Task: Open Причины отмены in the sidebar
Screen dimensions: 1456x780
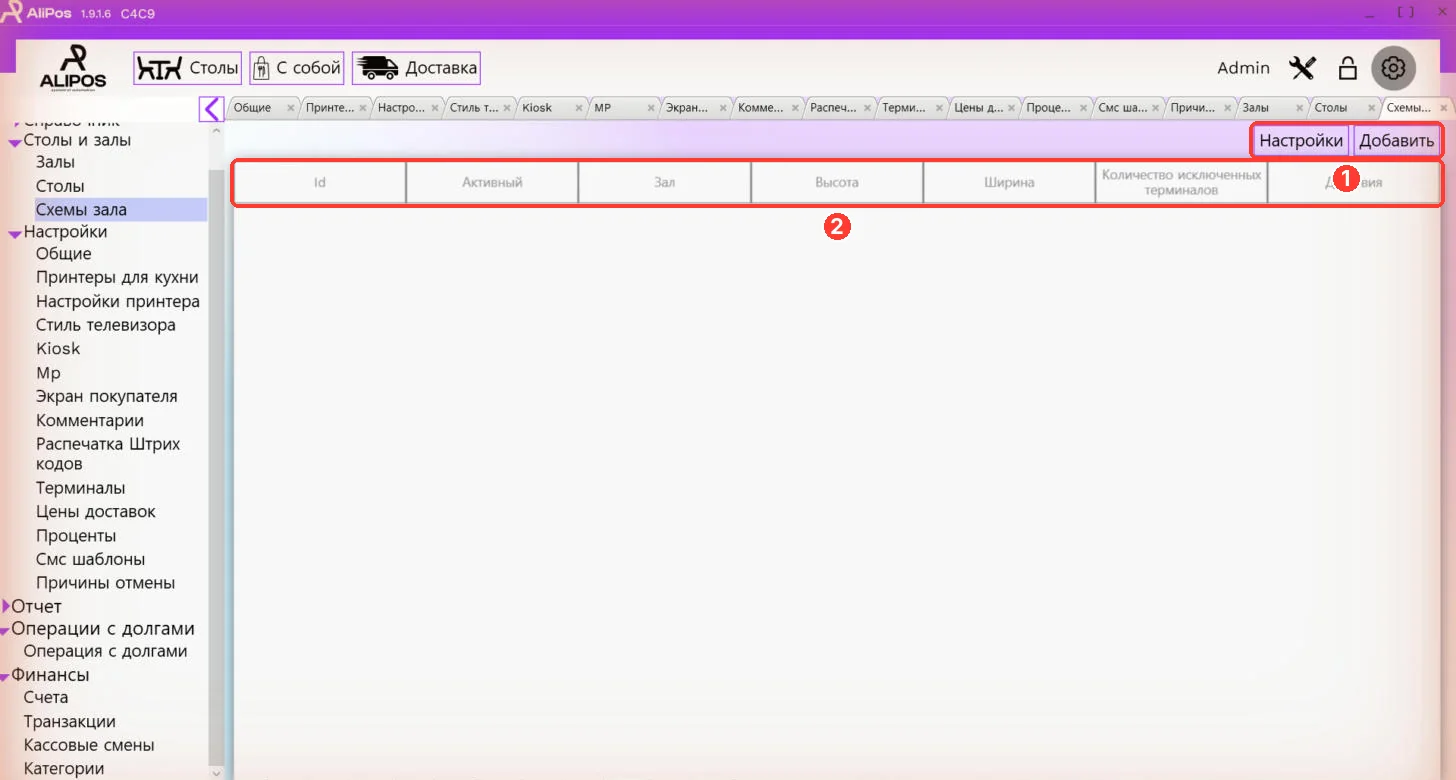Action: pos(106,583)
